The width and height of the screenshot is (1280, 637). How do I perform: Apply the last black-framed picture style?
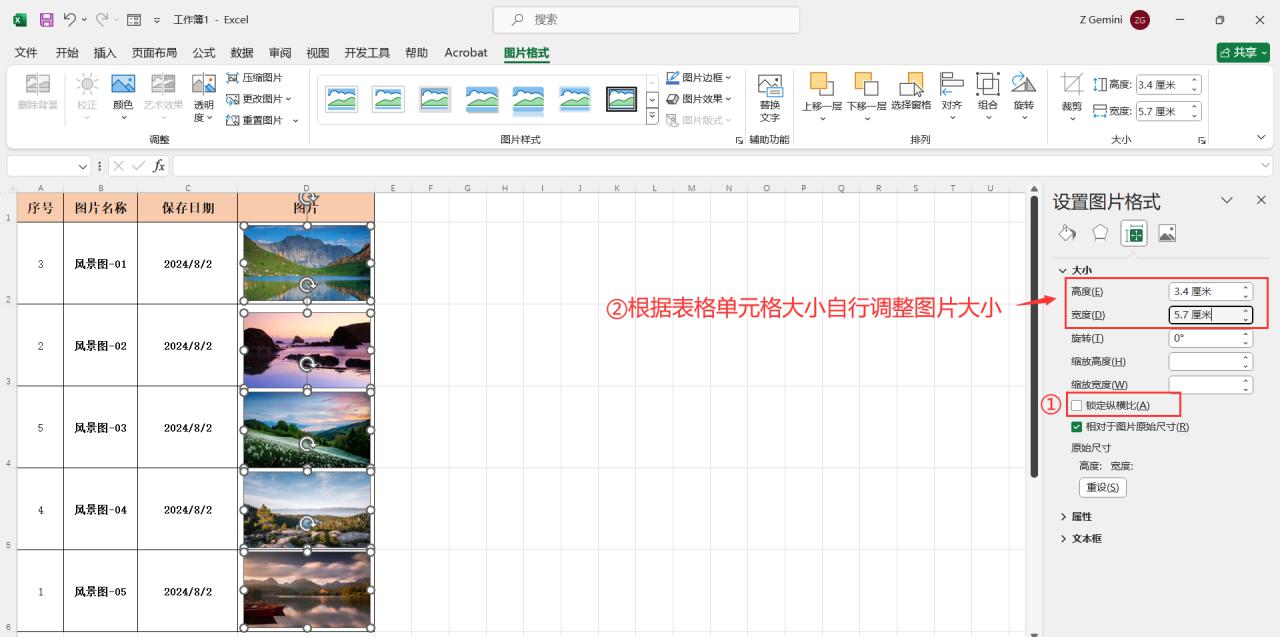click(622, 99)
